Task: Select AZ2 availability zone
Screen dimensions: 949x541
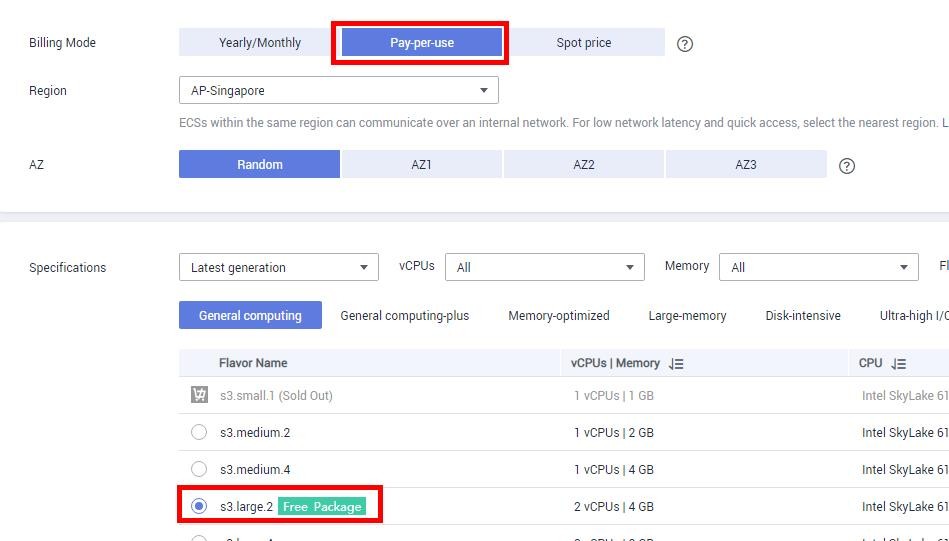Action: click(584, 164)
